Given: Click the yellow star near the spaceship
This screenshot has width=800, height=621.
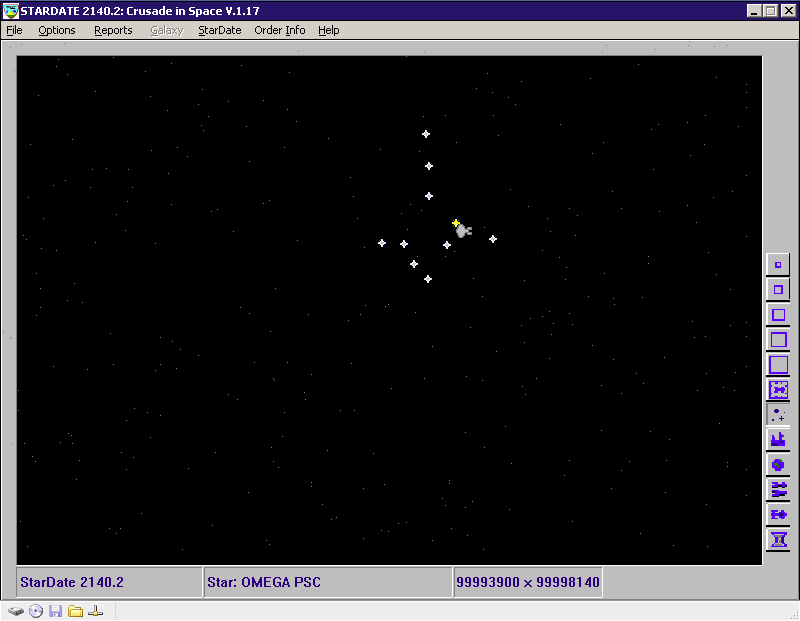Looking at the screenshot, I should point(456,222).
